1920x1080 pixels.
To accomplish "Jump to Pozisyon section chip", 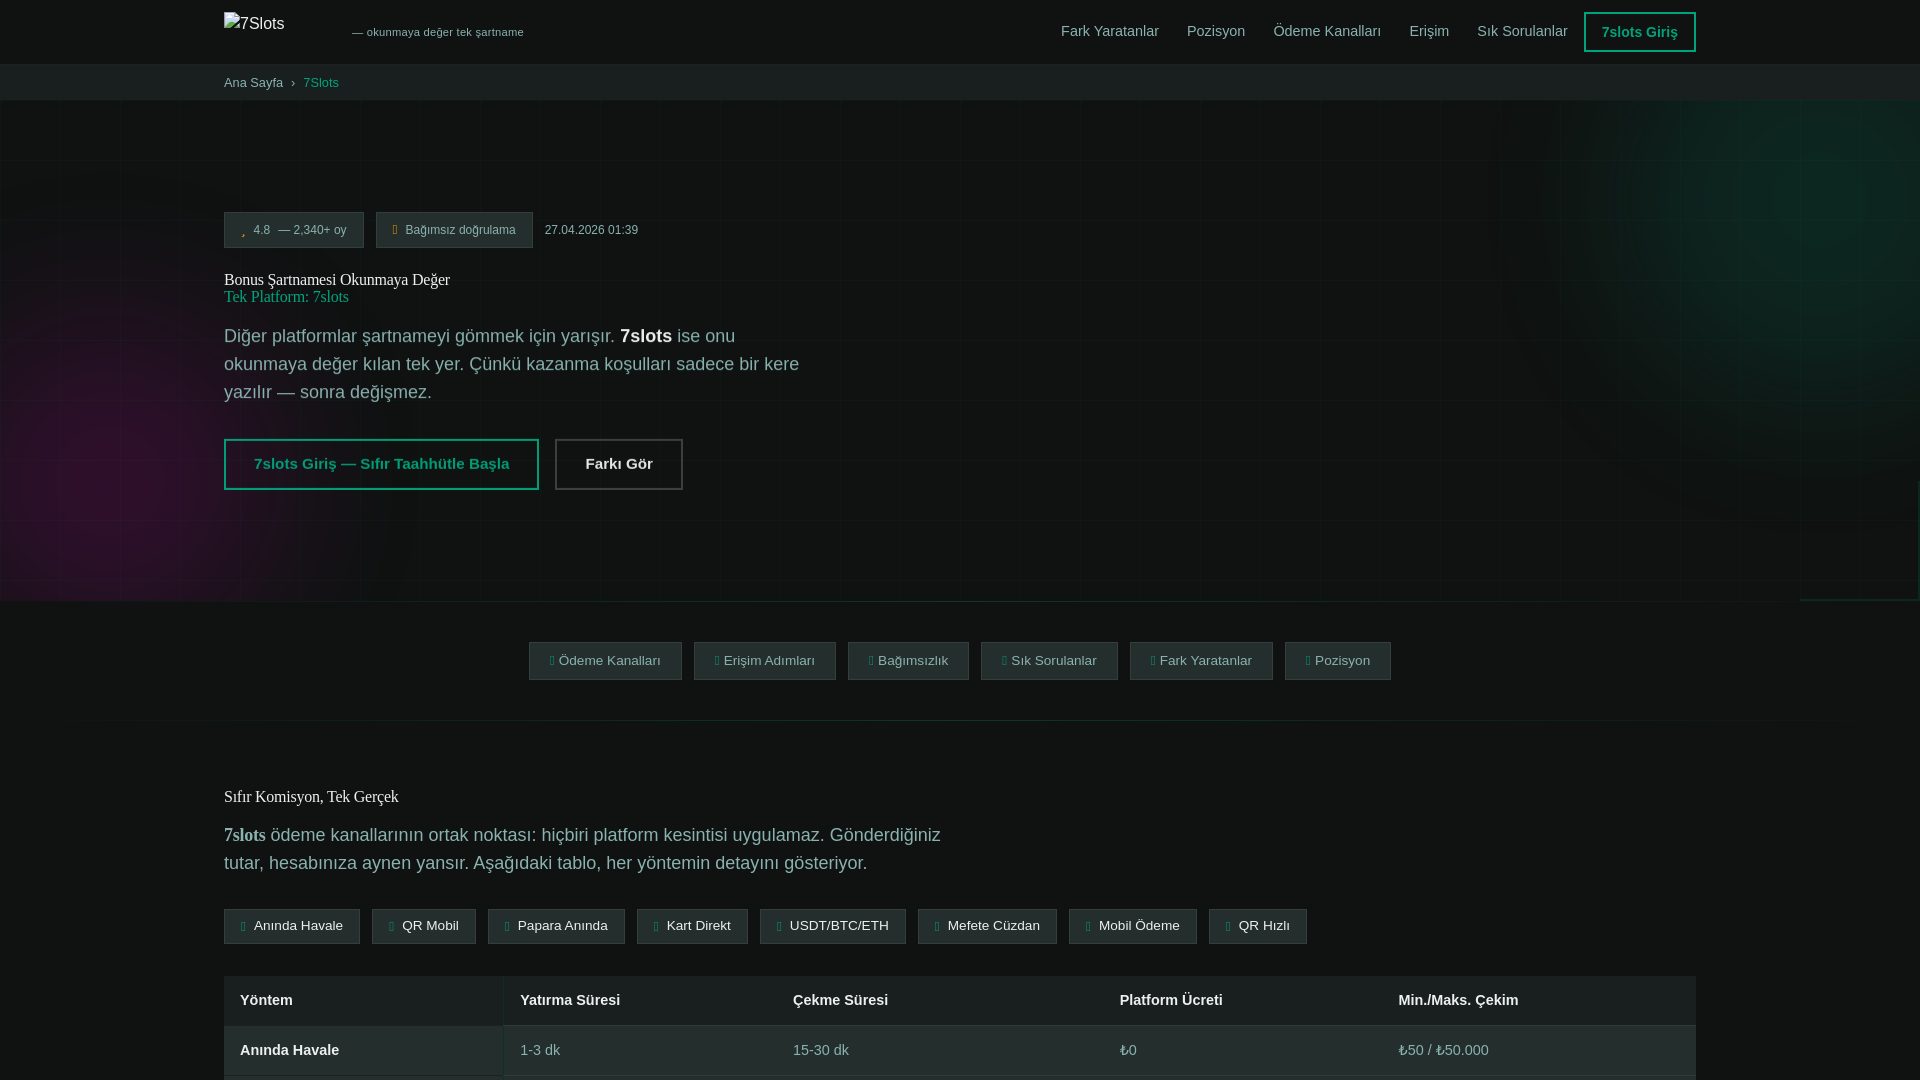I will 1337,661.
